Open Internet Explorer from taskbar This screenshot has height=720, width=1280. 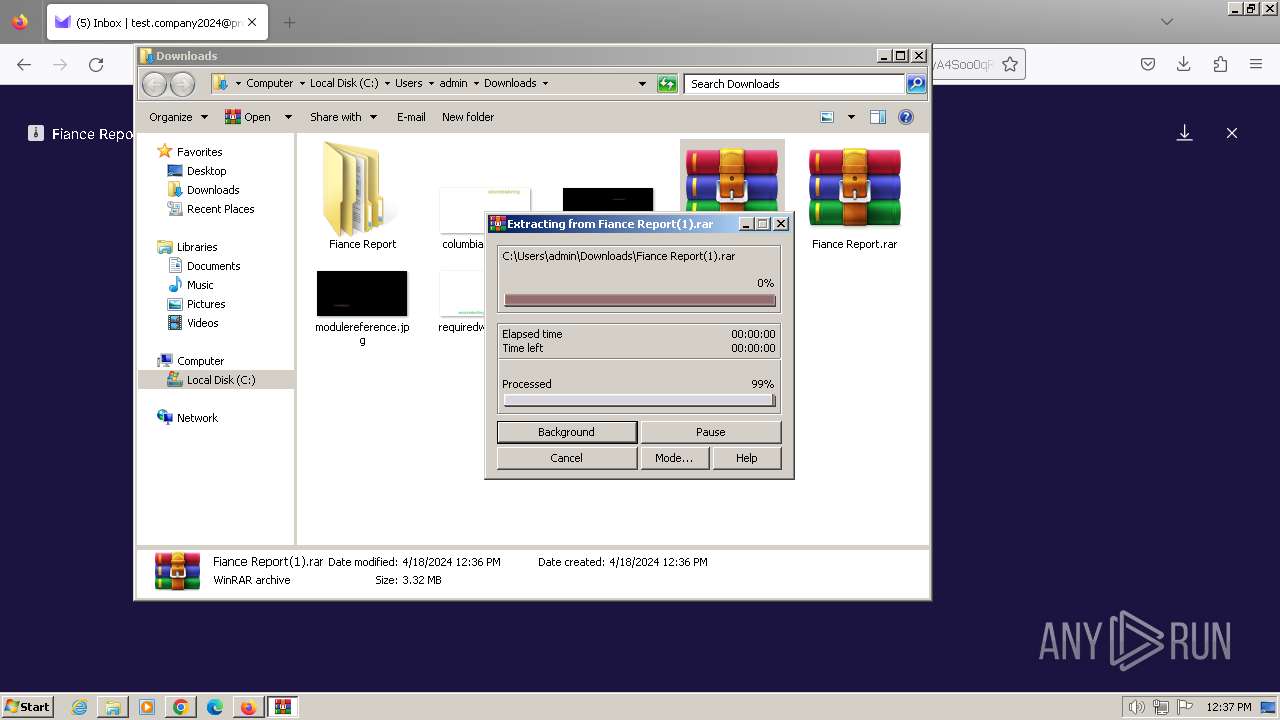click(79, 707)
